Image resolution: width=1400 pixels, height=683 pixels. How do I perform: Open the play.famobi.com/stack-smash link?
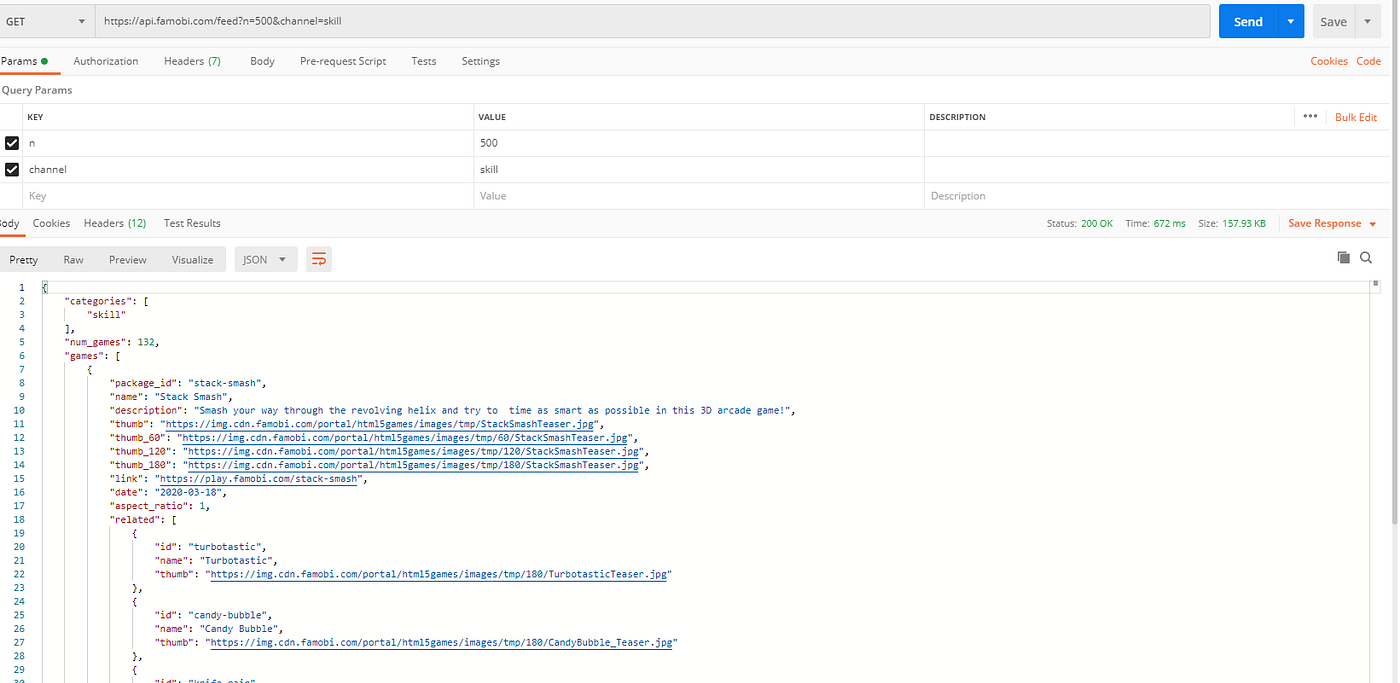pyautogui.click(x=260, y=479)
